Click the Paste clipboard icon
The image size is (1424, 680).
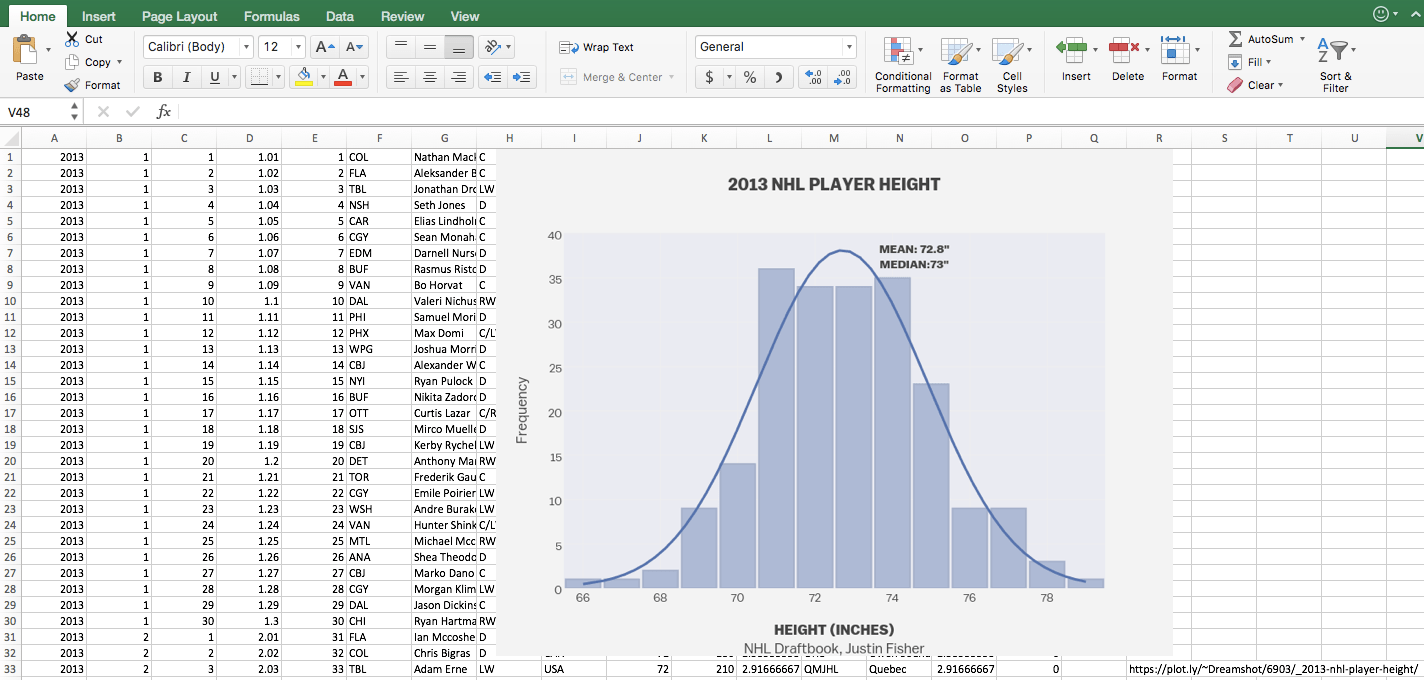[x=27, y=51]
